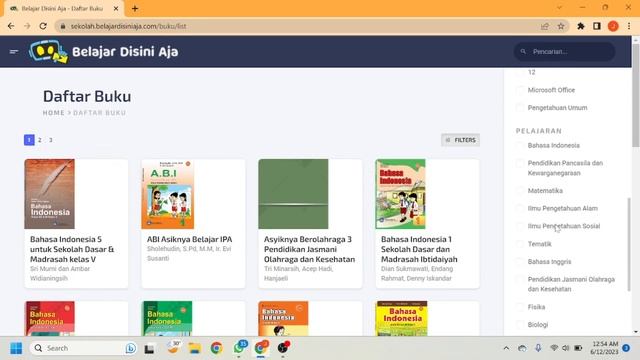Go to page 3 of book list

coord(51,140)
